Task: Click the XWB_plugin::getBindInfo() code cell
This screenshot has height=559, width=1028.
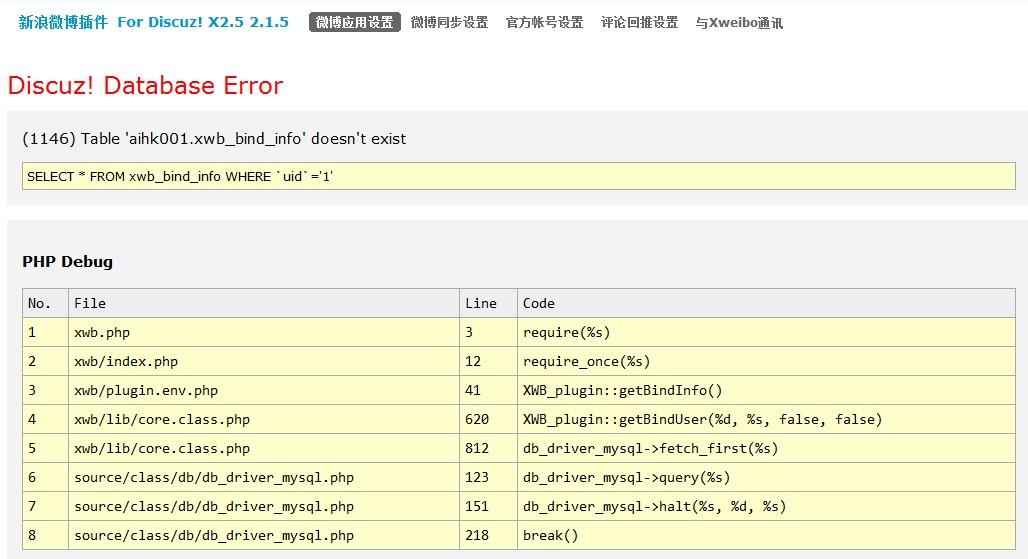Action: [x=766, y=391]
